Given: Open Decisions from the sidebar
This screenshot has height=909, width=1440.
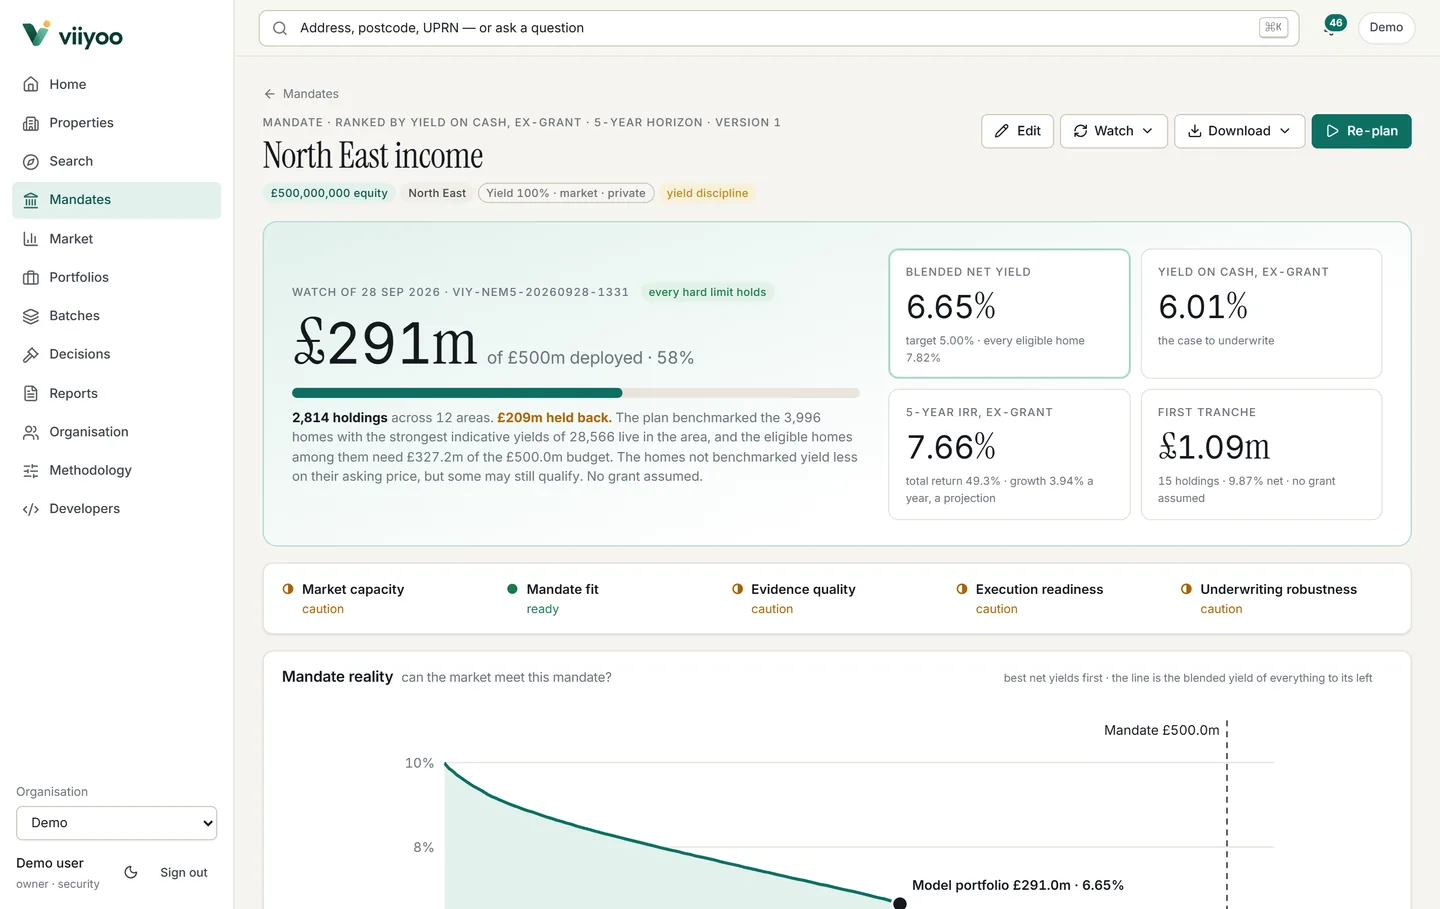Looking at the screenshot, I should click(117, 354).
